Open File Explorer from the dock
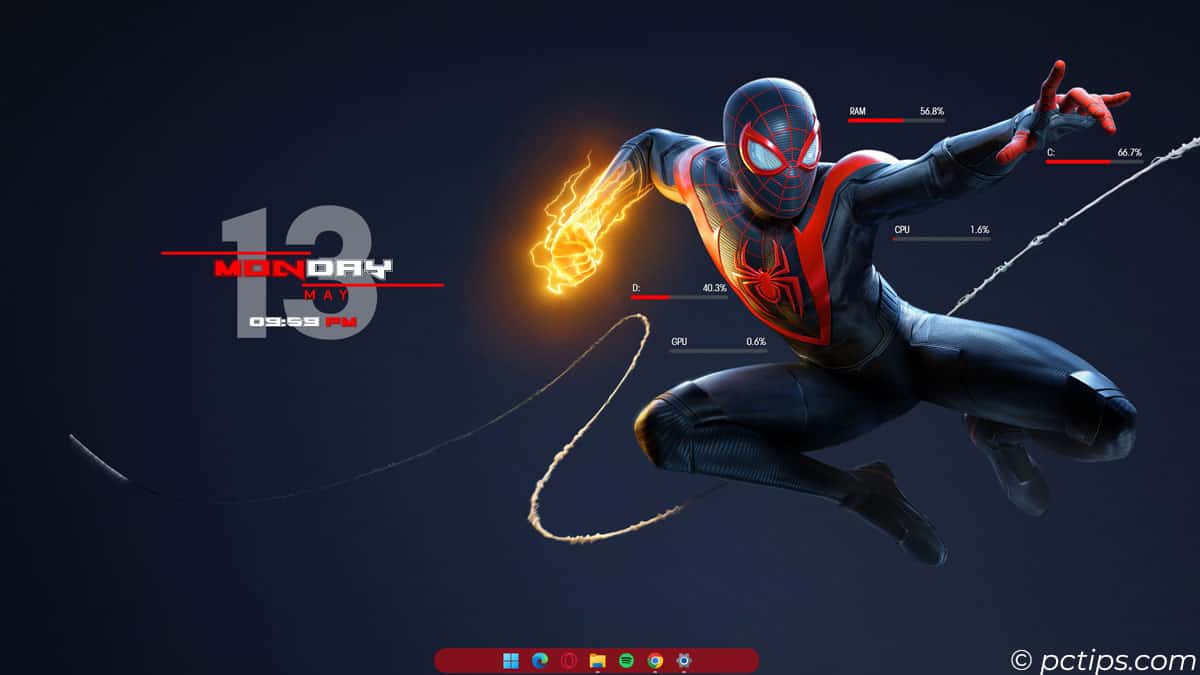 click(597, 660)
